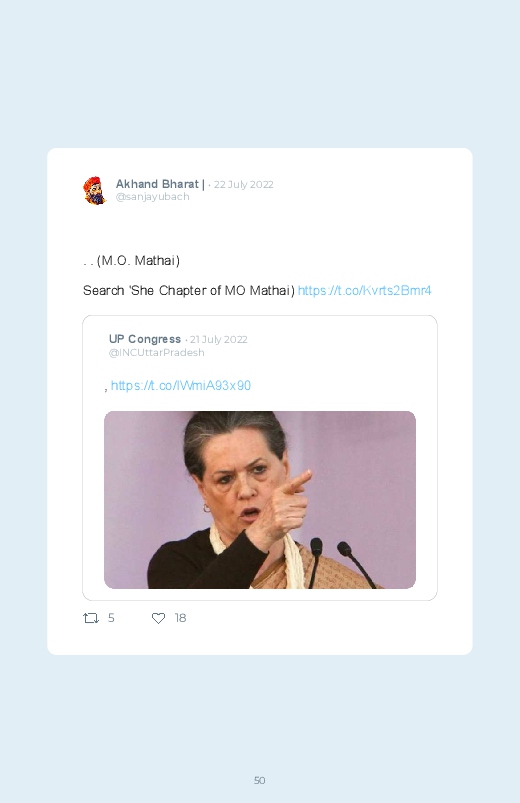Viewport: 520px width, 803px height.
Task: Click the heart like icon
Action: click(x=158, y=618)
